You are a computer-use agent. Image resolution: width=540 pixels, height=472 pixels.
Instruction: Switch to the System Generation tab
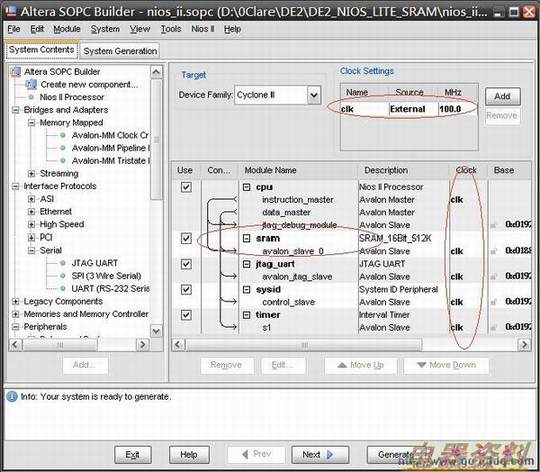click(120, 51)
